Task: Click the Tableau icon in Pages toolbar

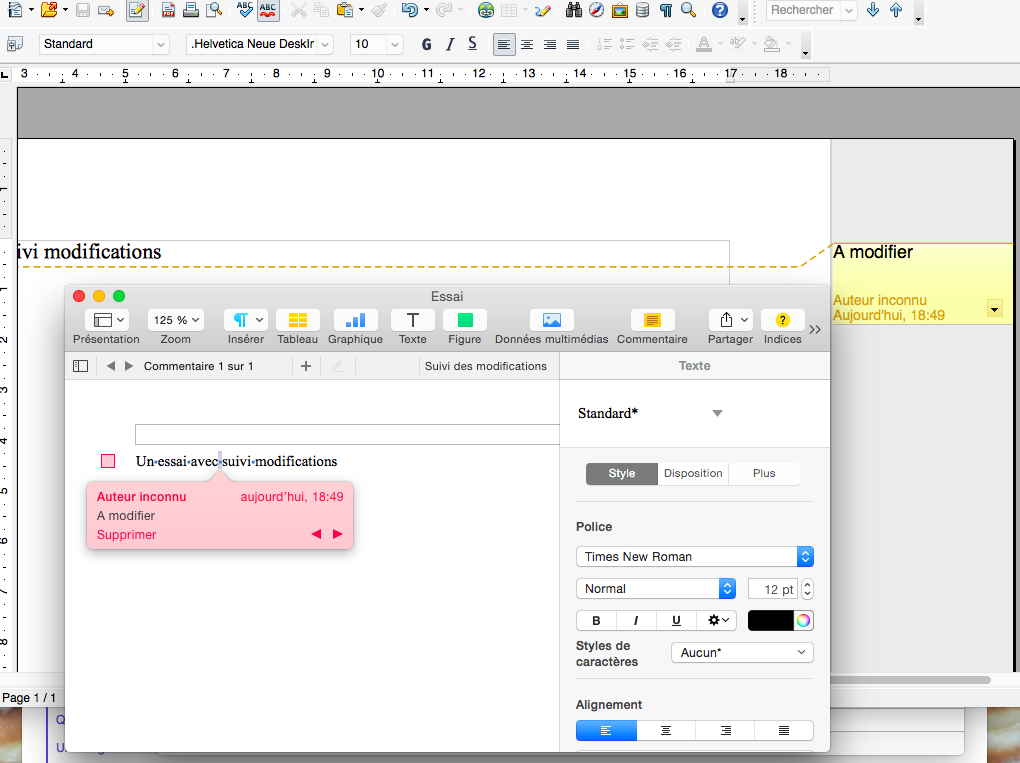Action: [297, 320]
